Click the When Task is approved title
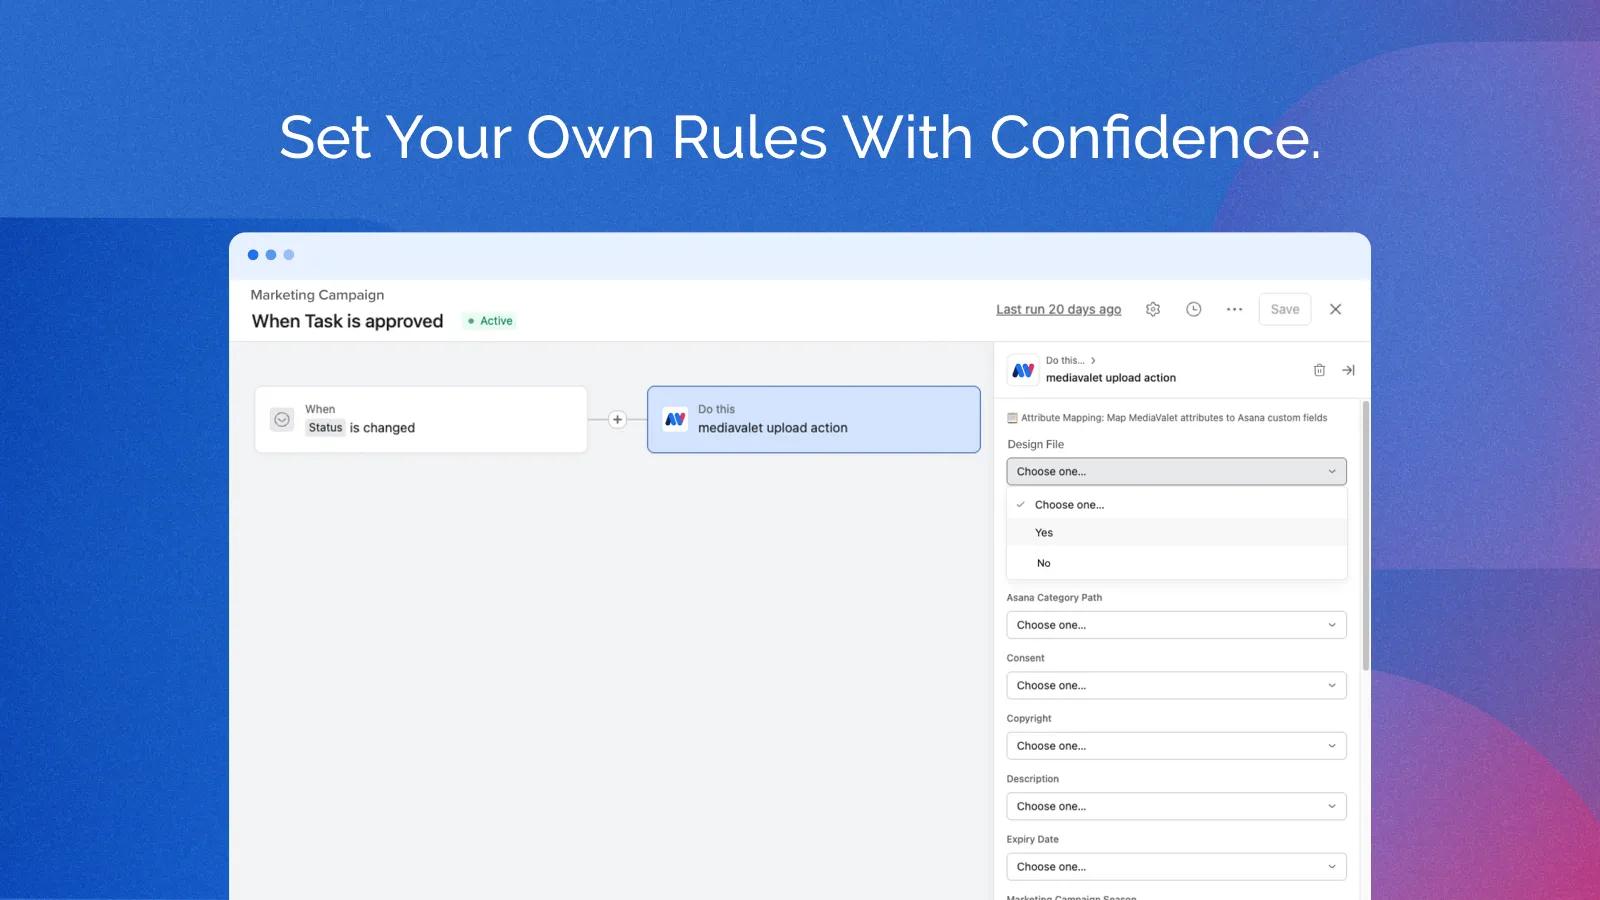The width and height of the screenshot is (1600, 900). point(347,321)
